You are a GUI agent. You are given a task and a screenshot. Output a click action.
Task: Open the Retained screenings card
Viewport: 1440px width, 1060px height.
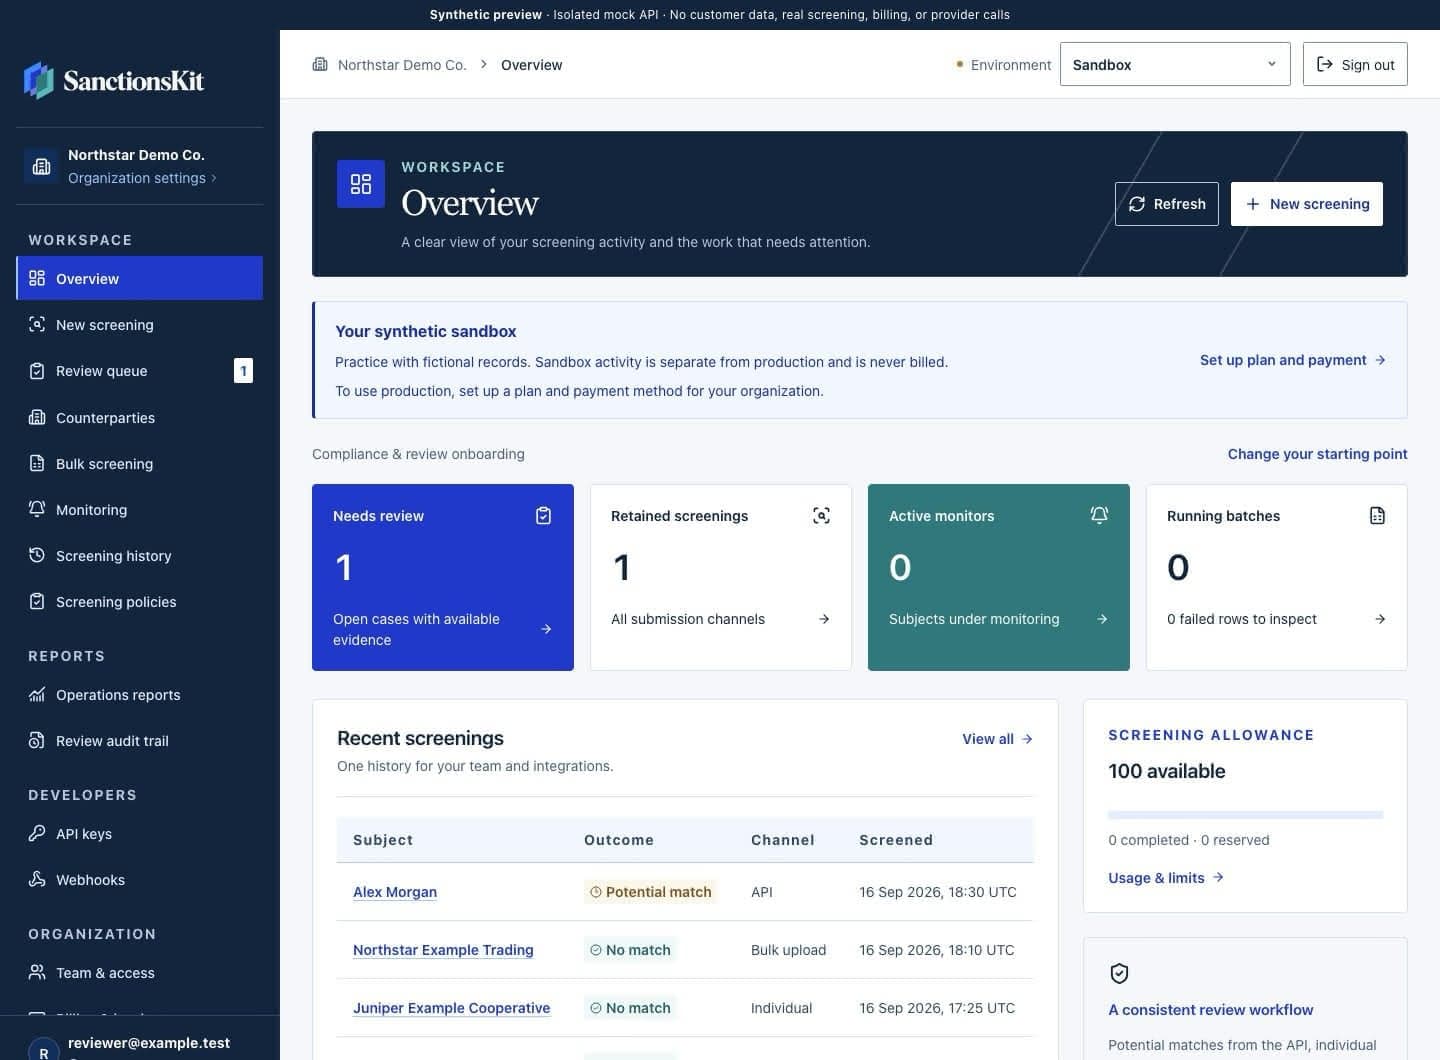(721, 577)
